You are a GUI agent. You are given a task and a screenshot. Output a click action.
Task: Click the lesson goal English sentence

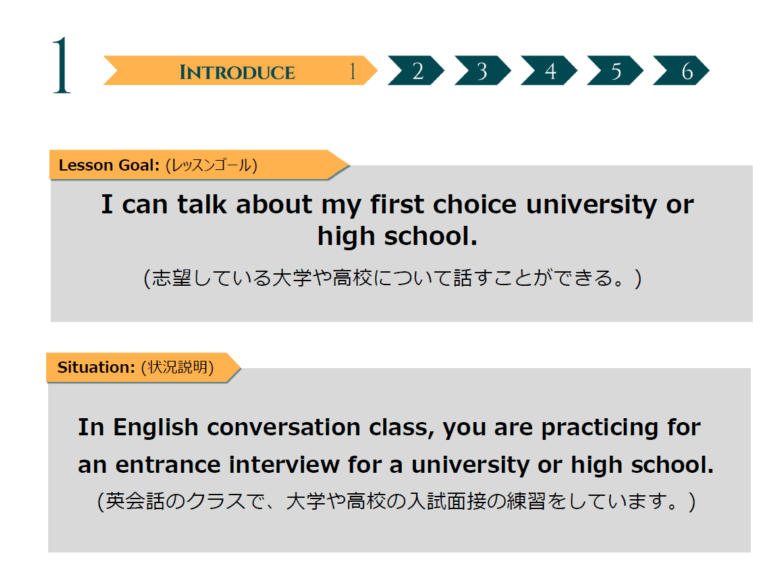(397, 220)
